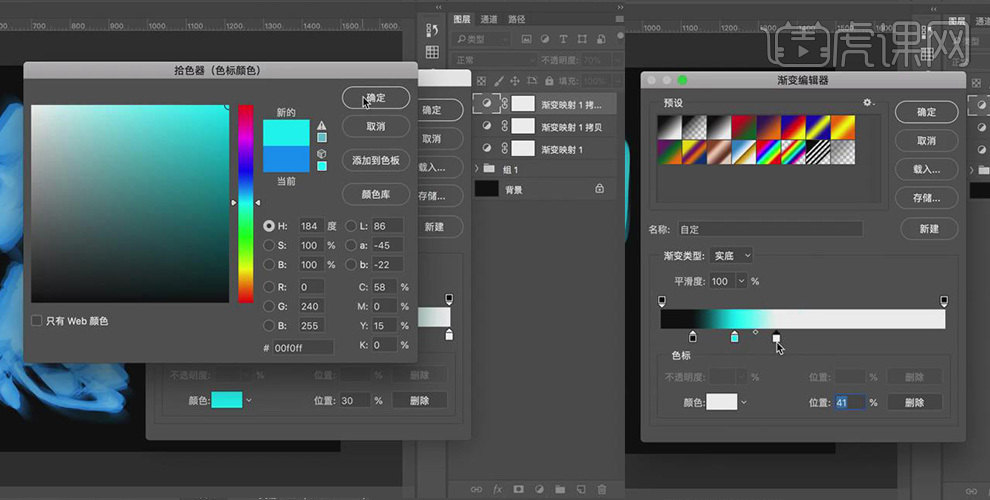Image resolution: width=990 pixels, height=500 pixels.
Task: Open the Layers panel flyout menu icon
Action: coord(620,20)
